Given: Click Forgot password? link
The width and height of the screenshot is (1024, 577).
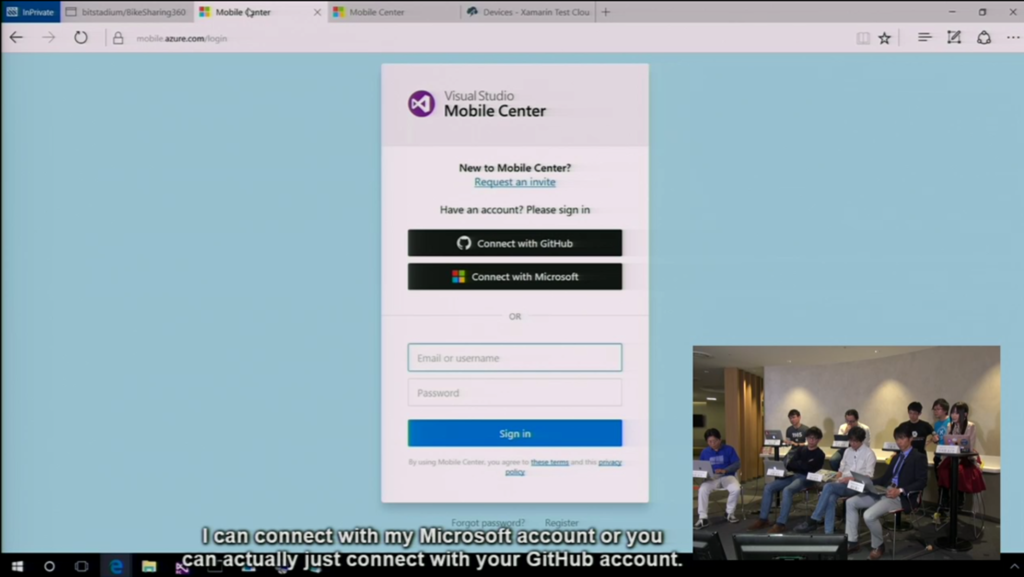Looking at the screenshot, I should pyautogui.click(x=488, y=523).
